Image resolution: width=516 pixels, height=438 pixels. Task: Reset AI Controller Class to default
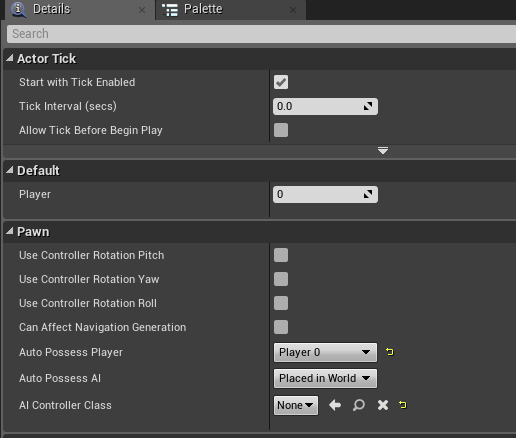point(403,405)
